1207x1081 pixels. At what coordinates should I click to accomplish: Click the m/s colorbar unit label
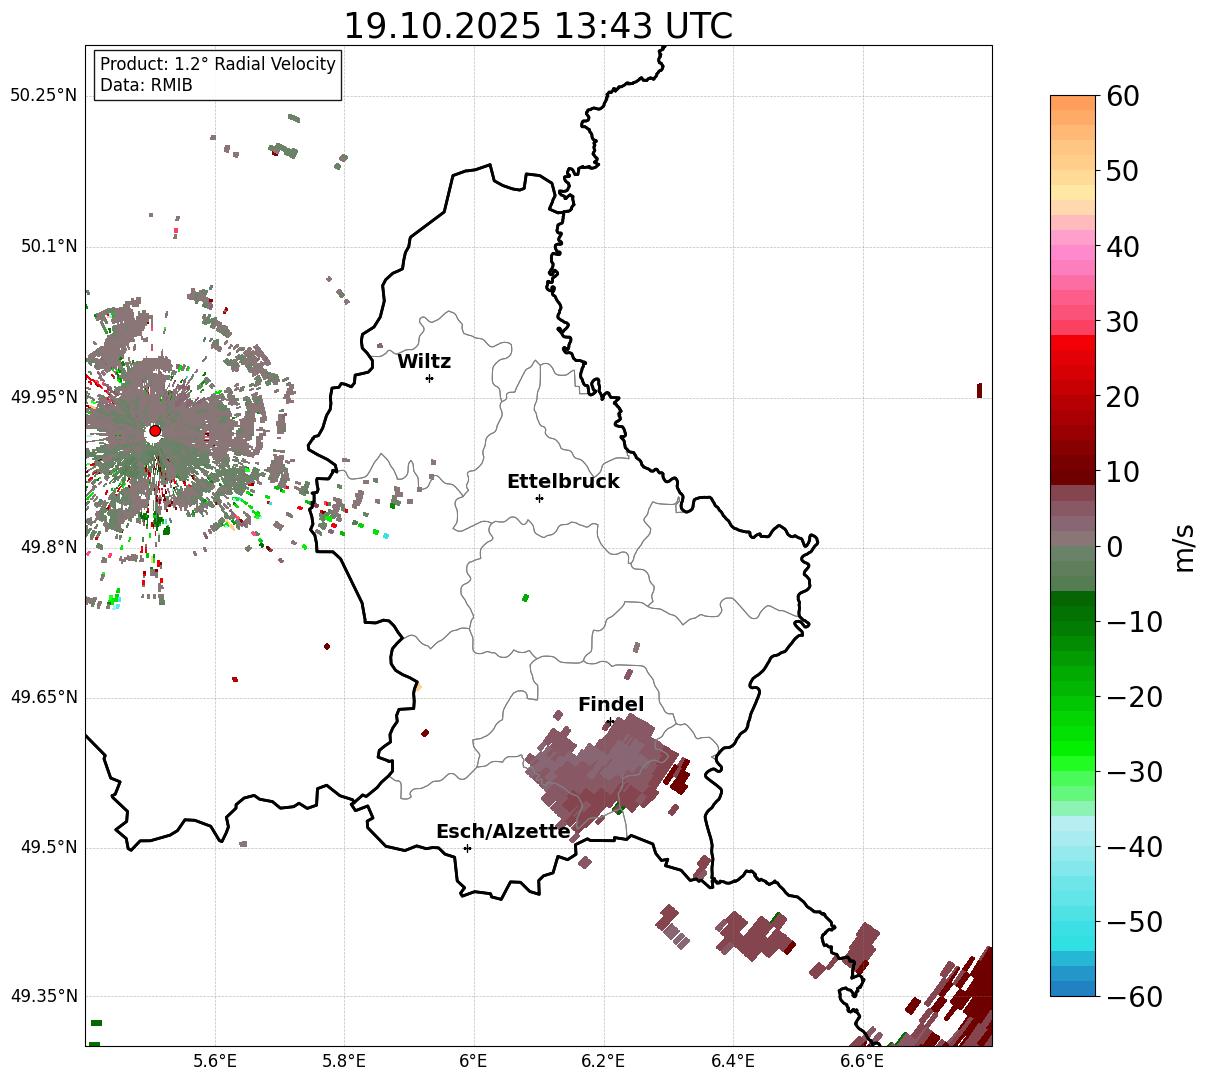(x=1185, y=546)
